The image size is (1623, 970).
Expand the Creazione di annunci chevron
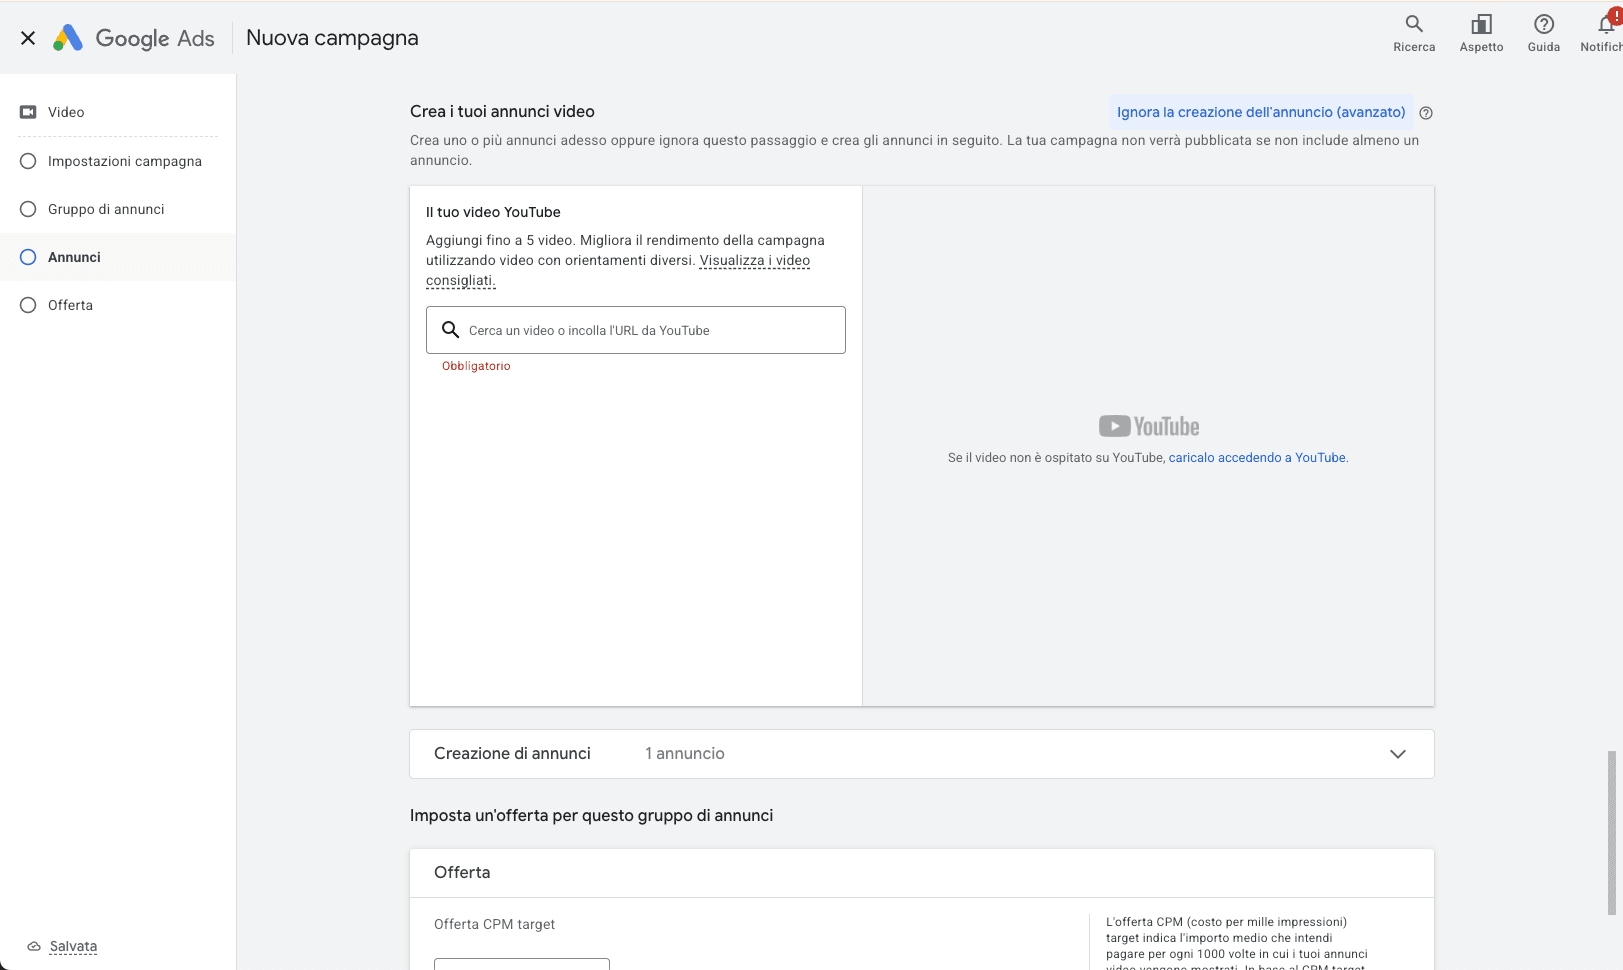(1398, 754)
